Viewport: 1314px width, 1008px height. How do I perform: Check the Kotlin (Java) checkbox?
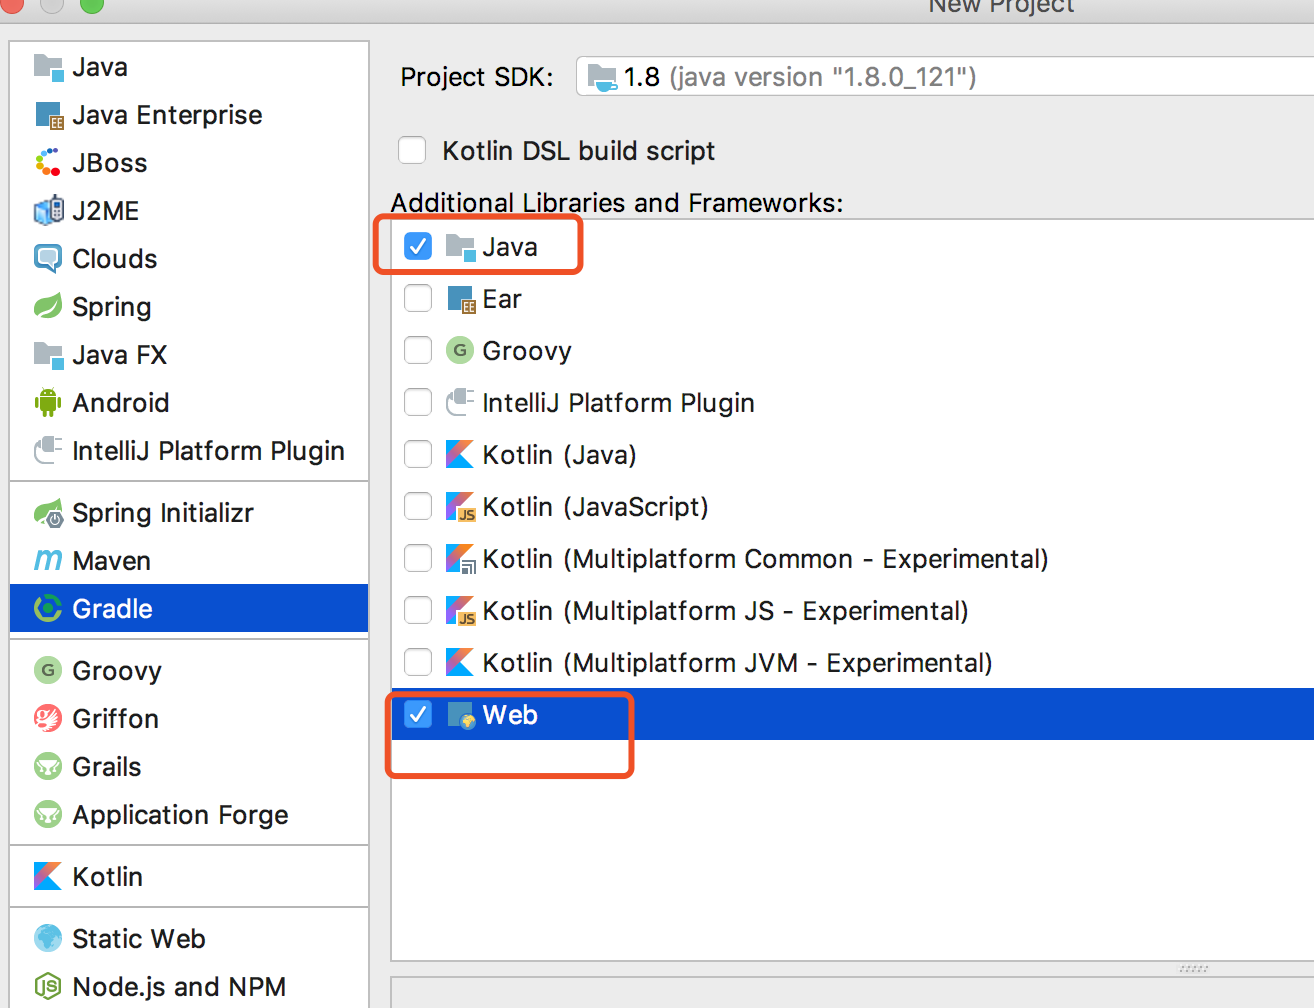click(x=418, y=454)
